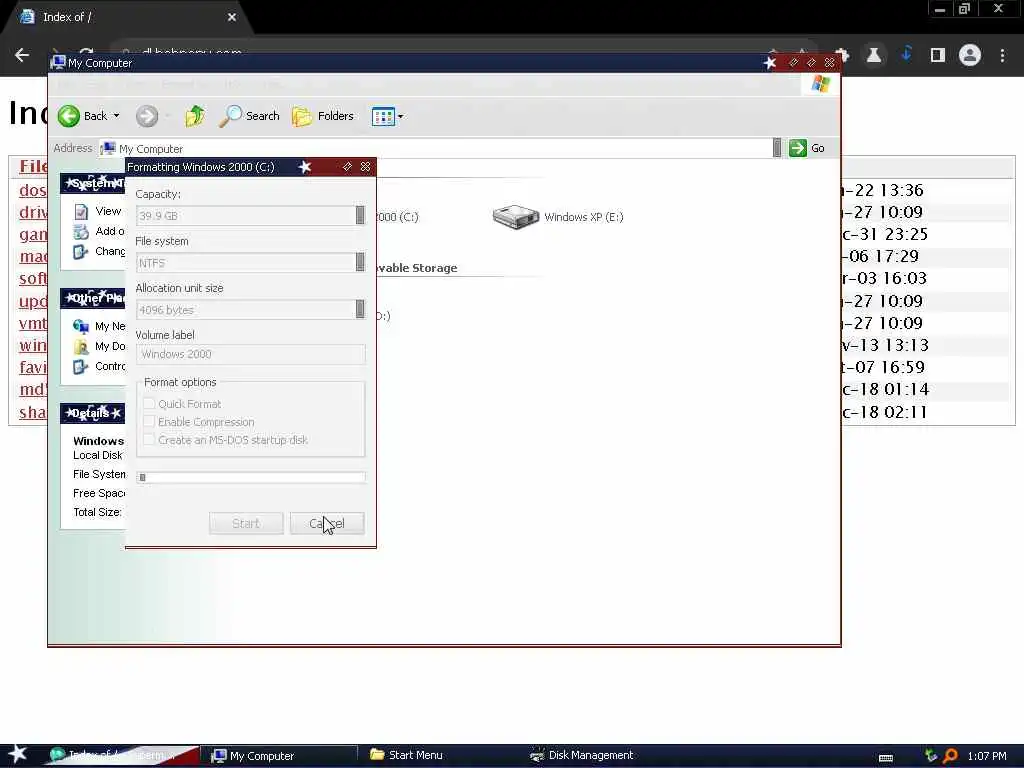Toggle Create an MS-DOS startup disk checkbox
Image resolution: width=1024 pixels, height=768 pixels.
click(x=149, y=440)
